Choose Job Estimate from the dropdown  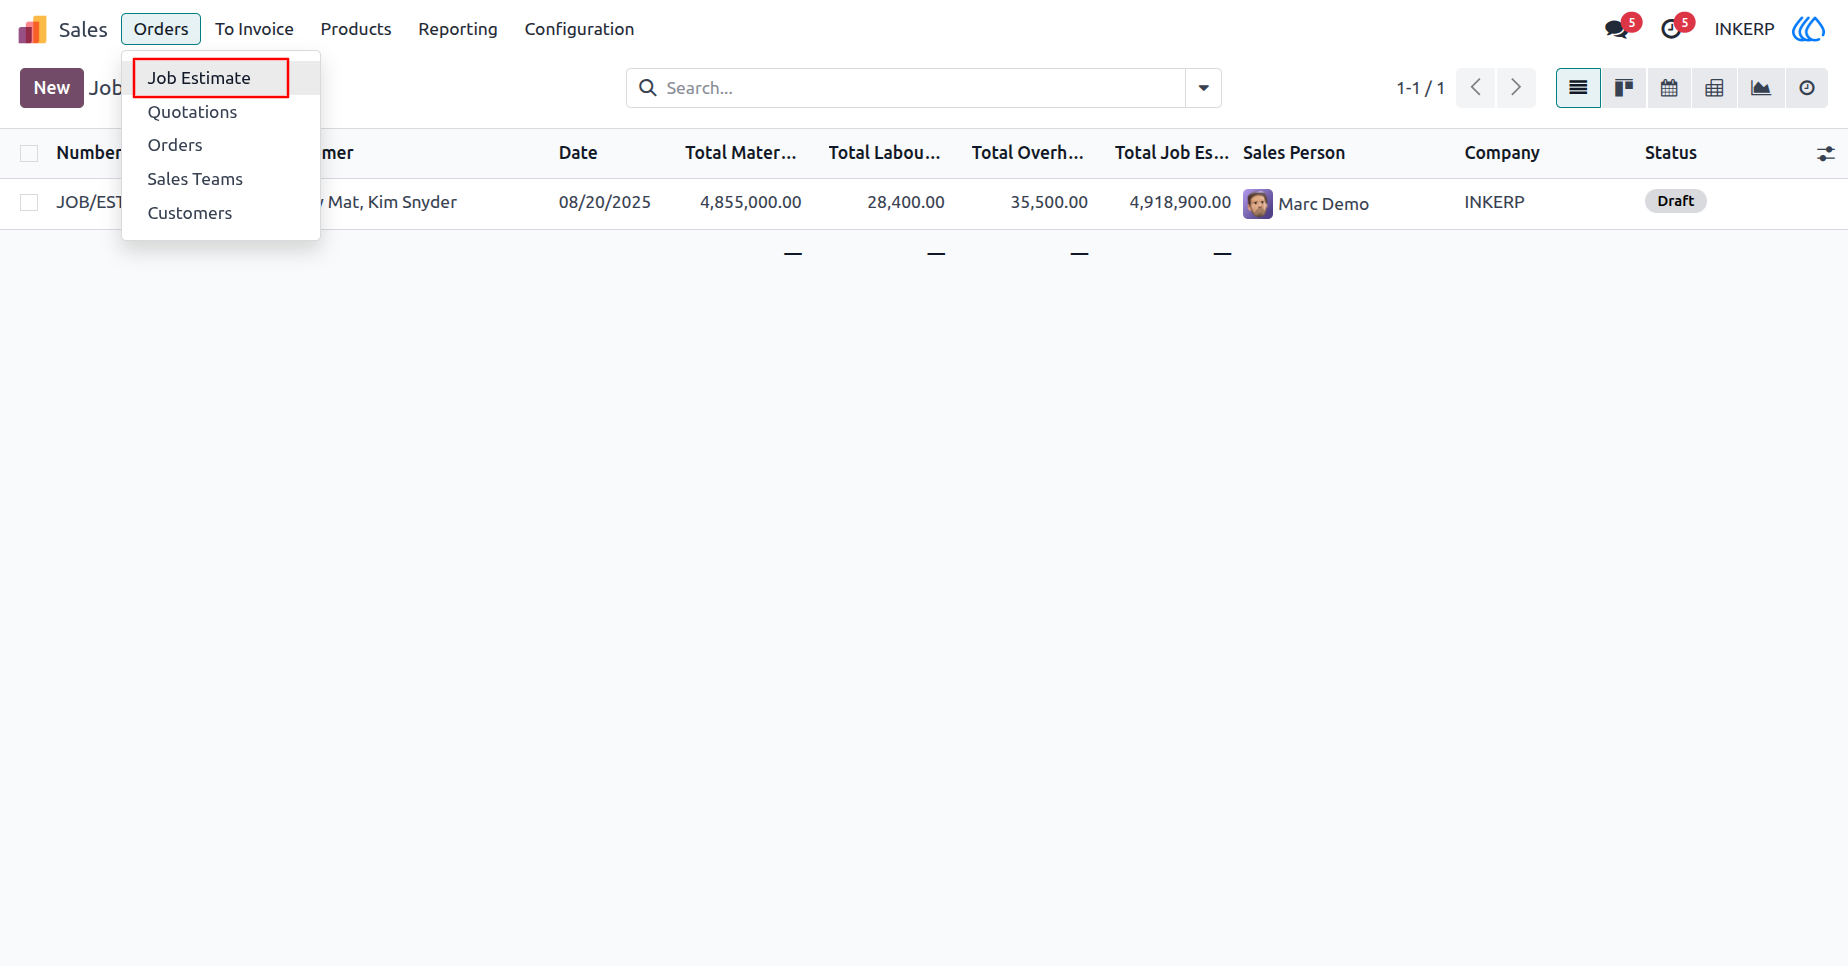221,78
